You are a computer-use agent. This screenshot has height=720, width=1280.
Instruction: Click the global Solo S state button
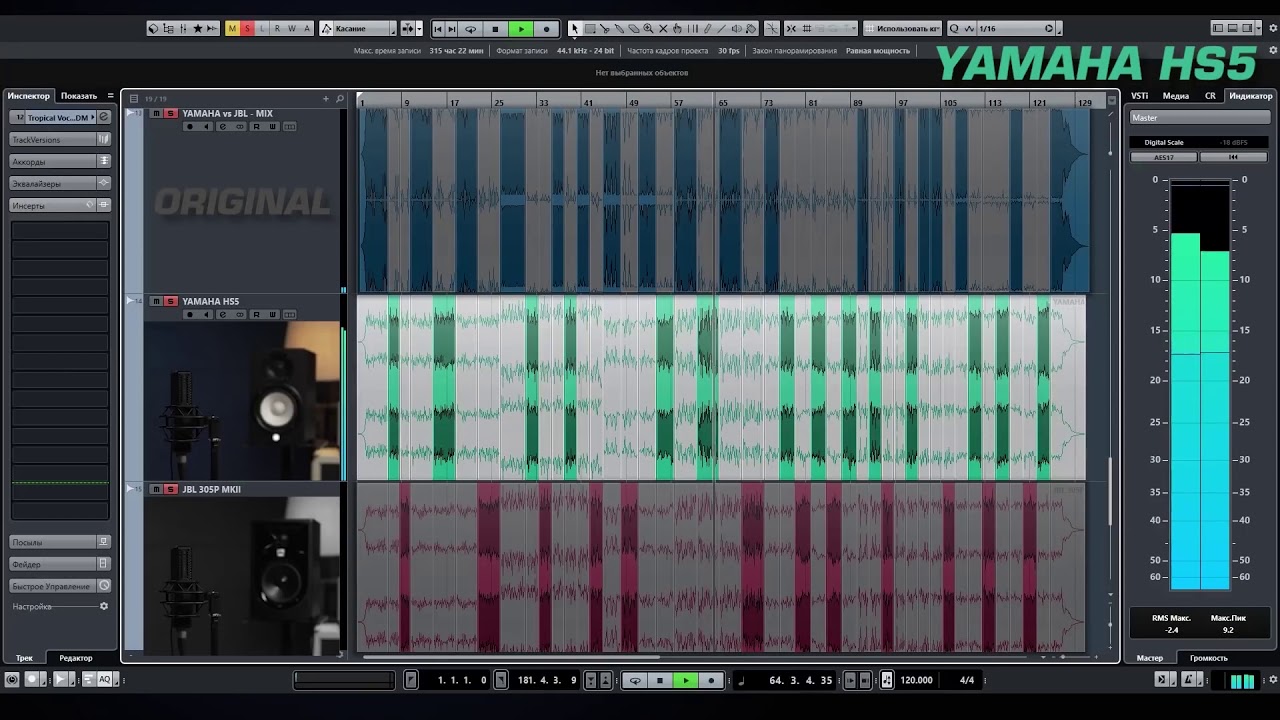248,29
